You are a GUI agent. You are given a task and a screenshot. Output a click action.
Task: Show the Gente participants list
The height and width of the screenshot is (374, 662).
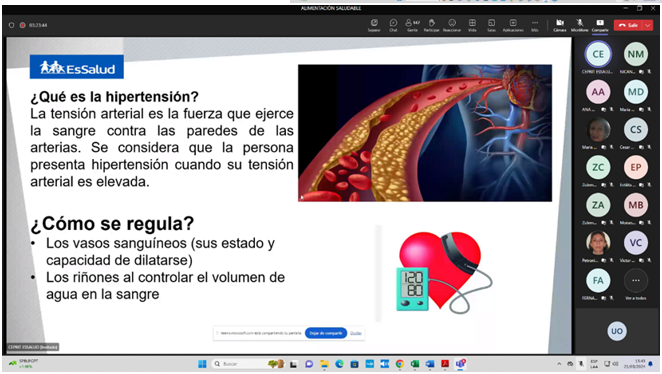pyautogui.click(x=412, y=25)
